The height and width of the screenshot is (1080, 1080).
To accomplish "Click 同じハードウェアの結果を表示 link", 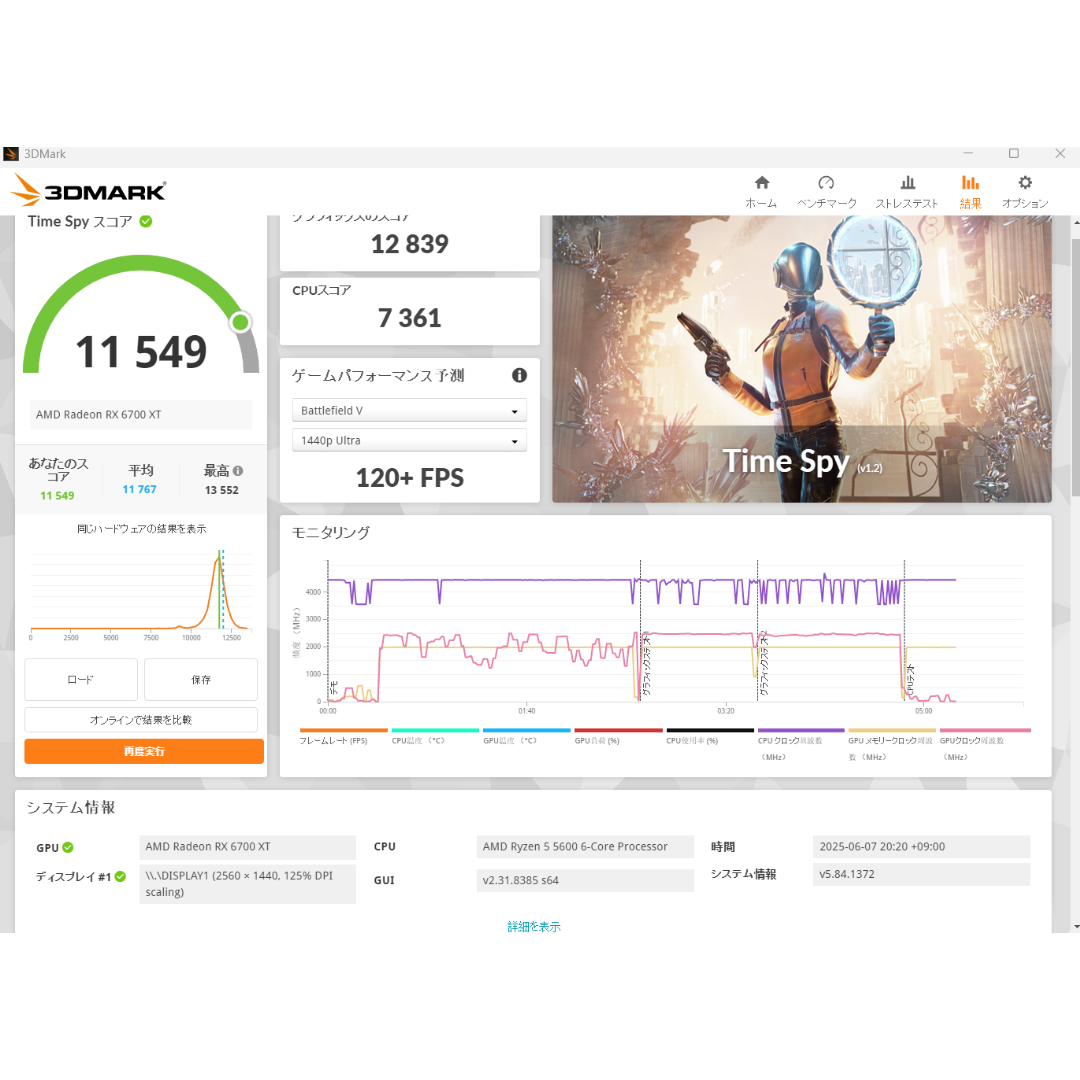I will pyautogui.click(x=141, y=528).
